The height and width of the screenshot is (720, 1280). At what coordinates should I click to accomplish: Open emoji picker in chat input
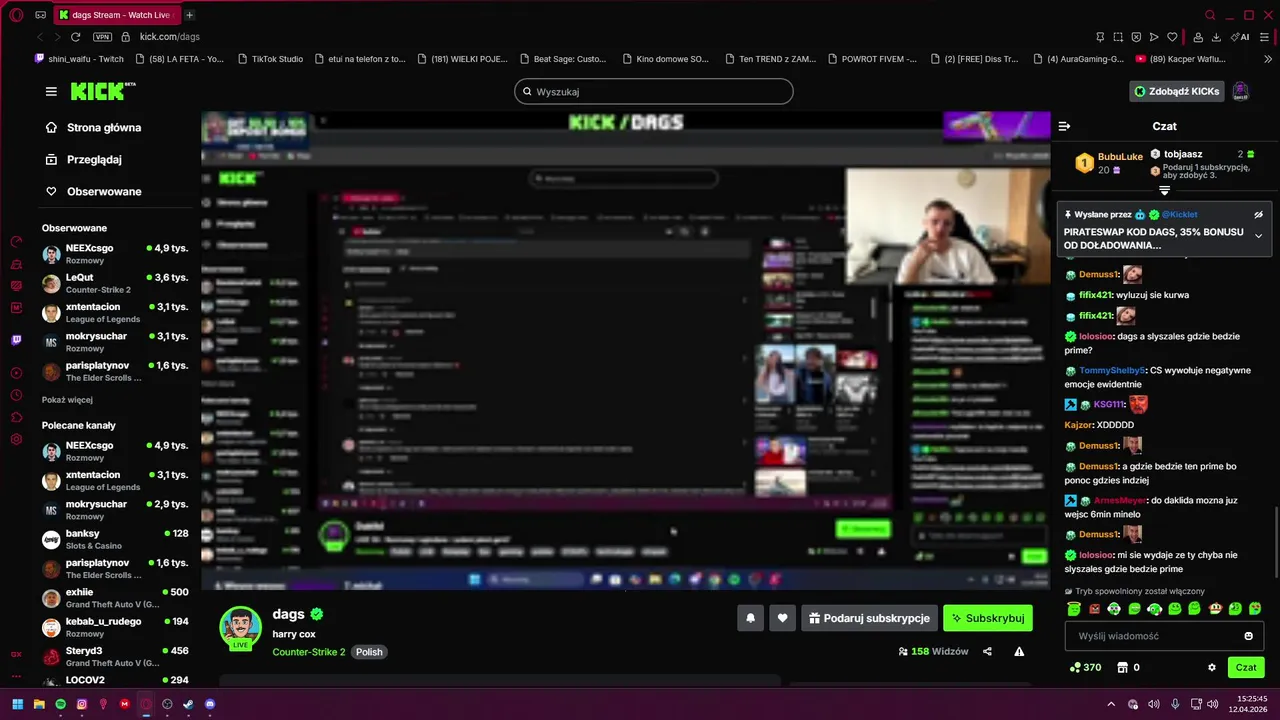point(1248,636)
